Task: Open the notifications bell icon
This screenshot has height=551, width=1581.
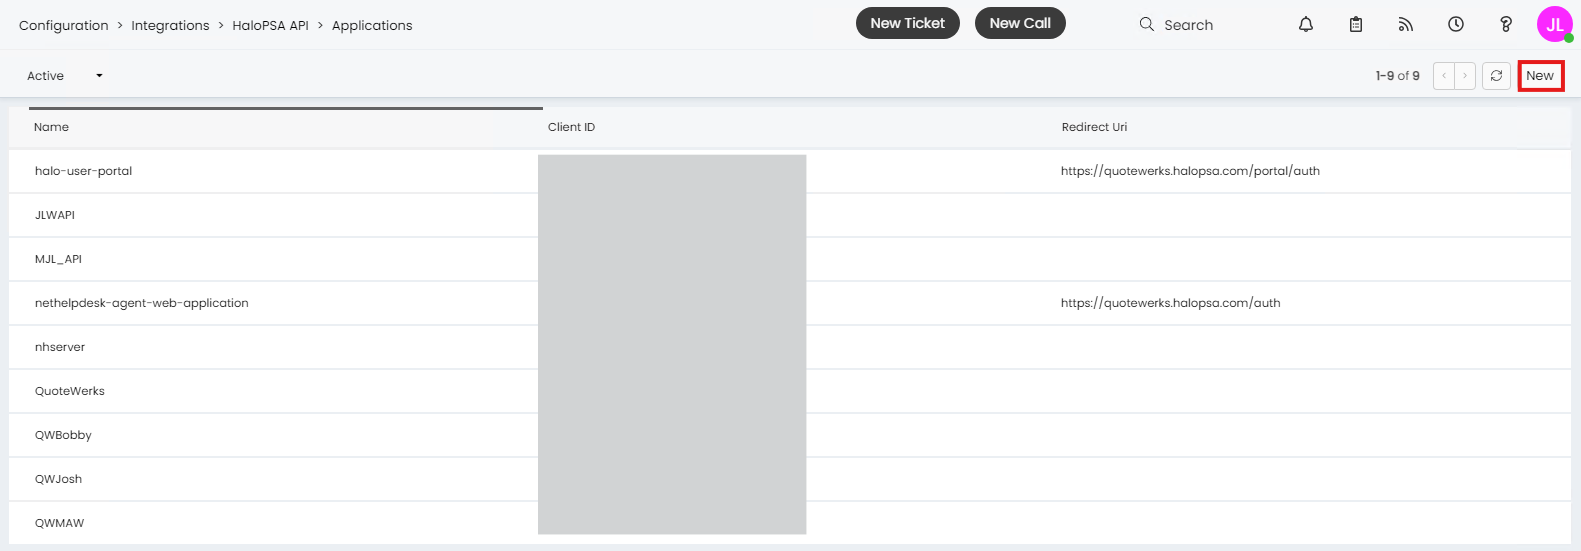Action: tap(1306, 24)
